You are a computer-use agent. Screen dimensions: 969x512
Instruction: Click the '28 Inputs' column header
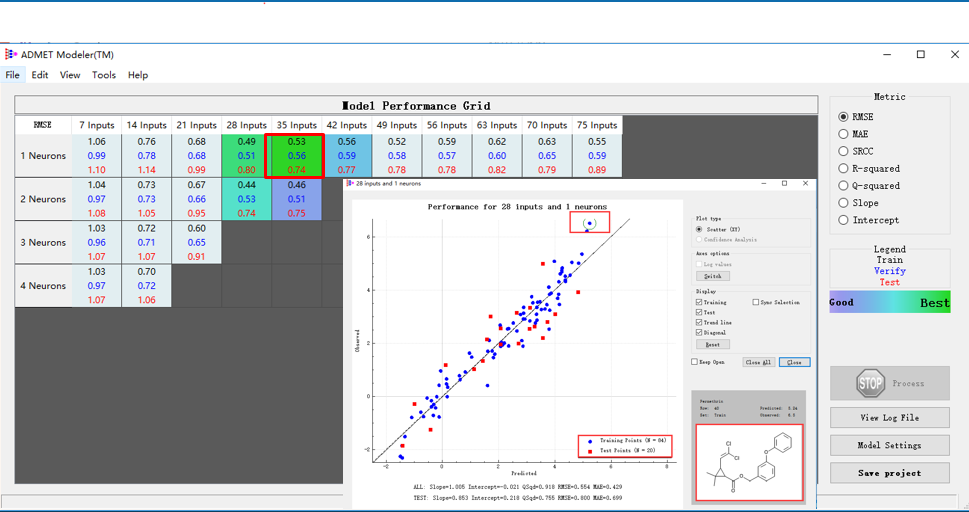pyautogui.click(x=247, y=125)
